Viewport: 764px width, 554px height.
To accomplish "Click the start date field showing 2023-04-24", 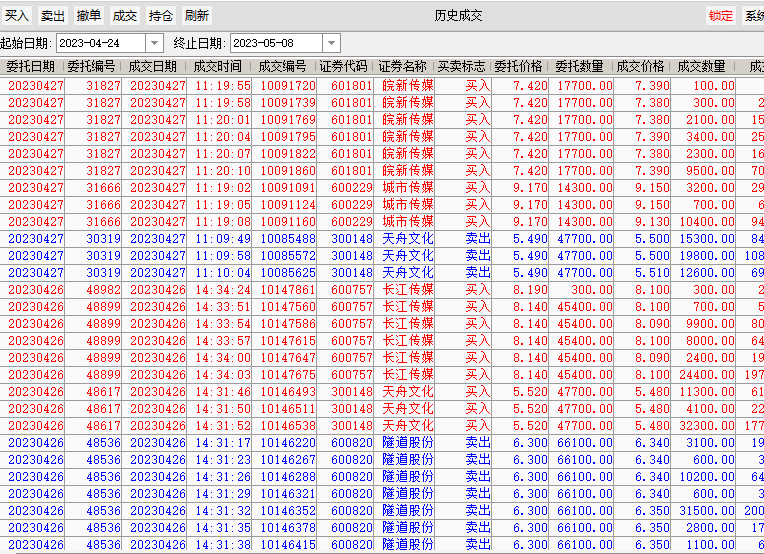I will (100, 43).
